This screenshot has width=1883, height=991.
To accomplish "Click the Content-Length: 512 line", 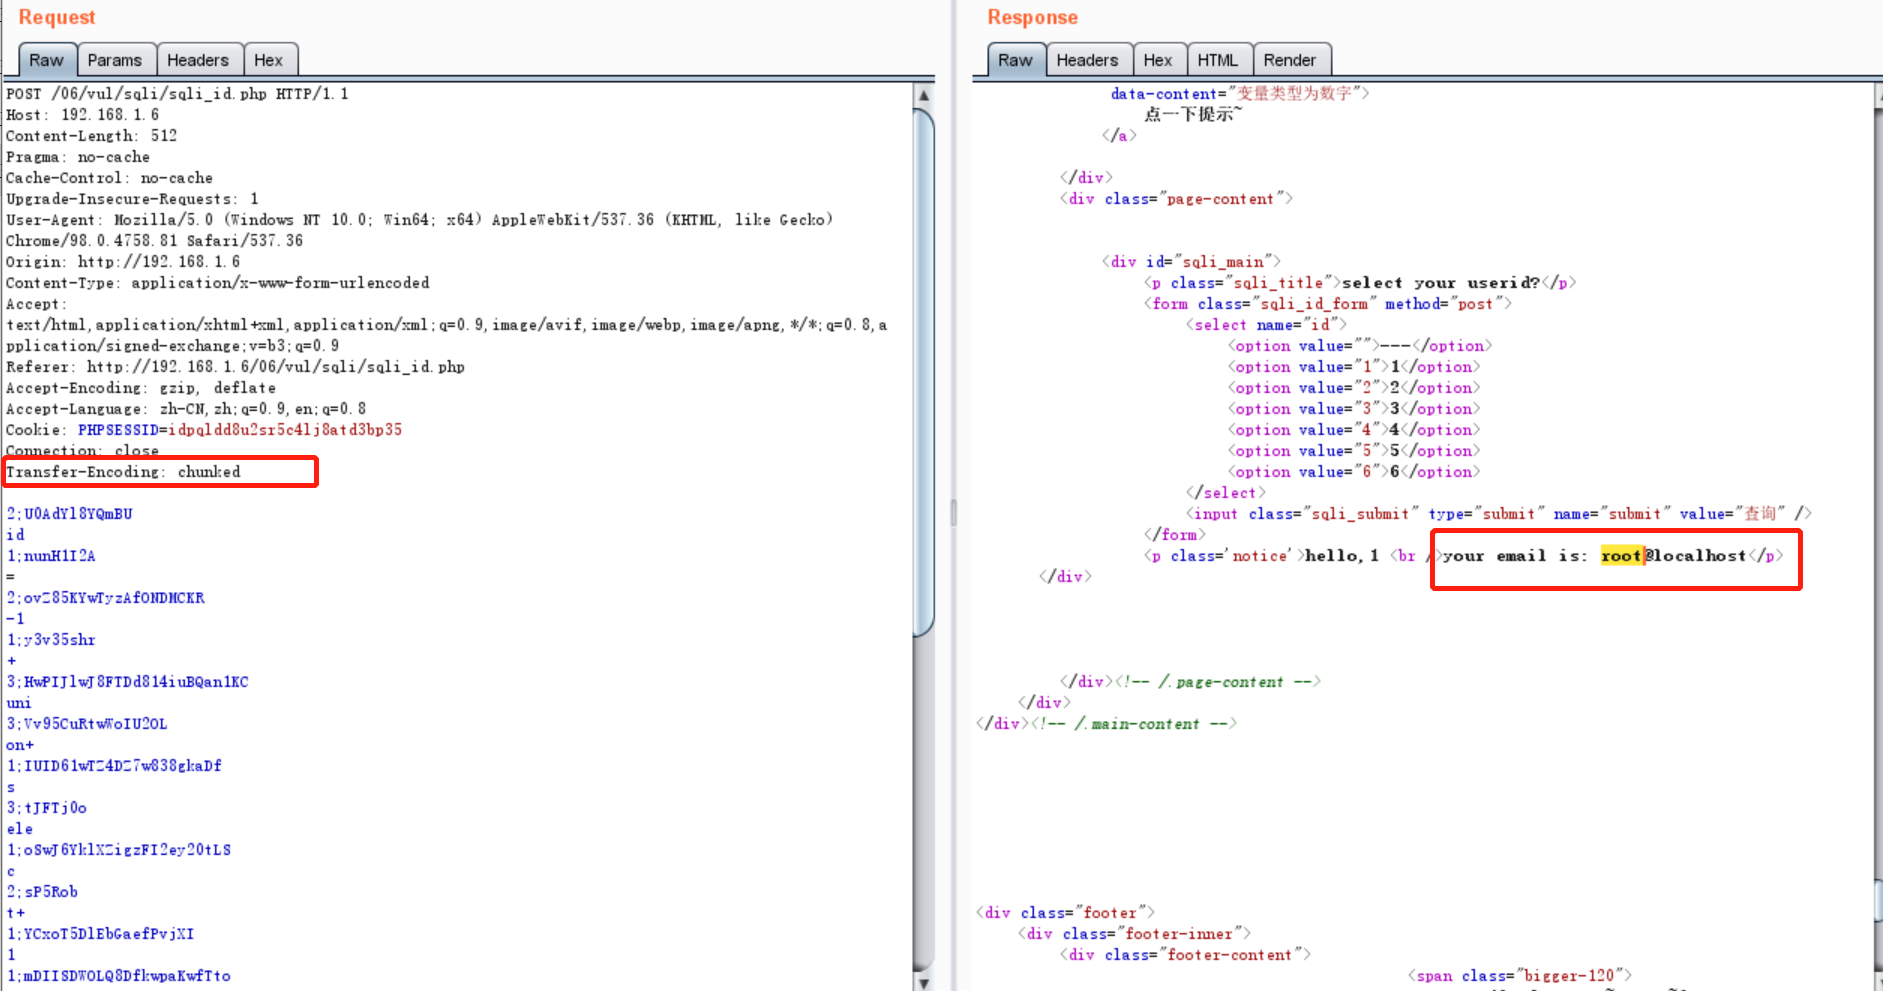I will coord(91,136).
